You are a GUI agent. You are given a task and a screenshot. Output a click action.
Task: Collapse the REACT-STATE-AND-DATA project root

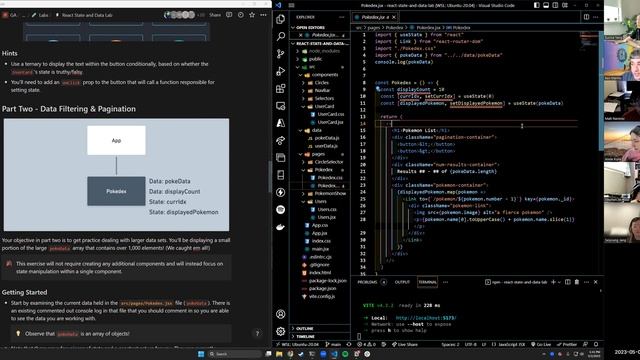(x=320, y=43)
